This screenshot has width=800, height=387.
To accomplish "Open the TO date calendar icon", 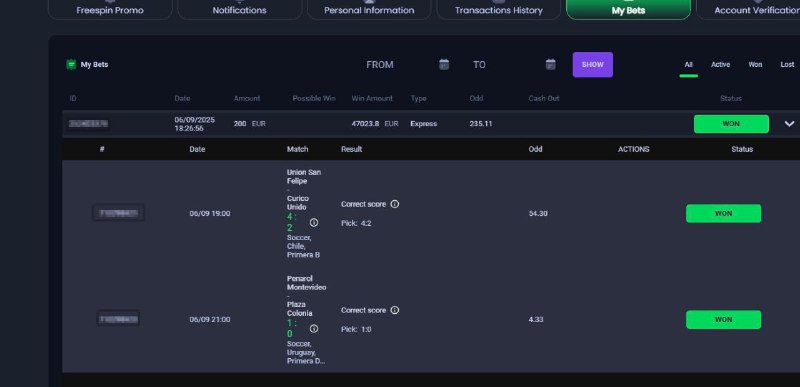I will coord(551,64).
